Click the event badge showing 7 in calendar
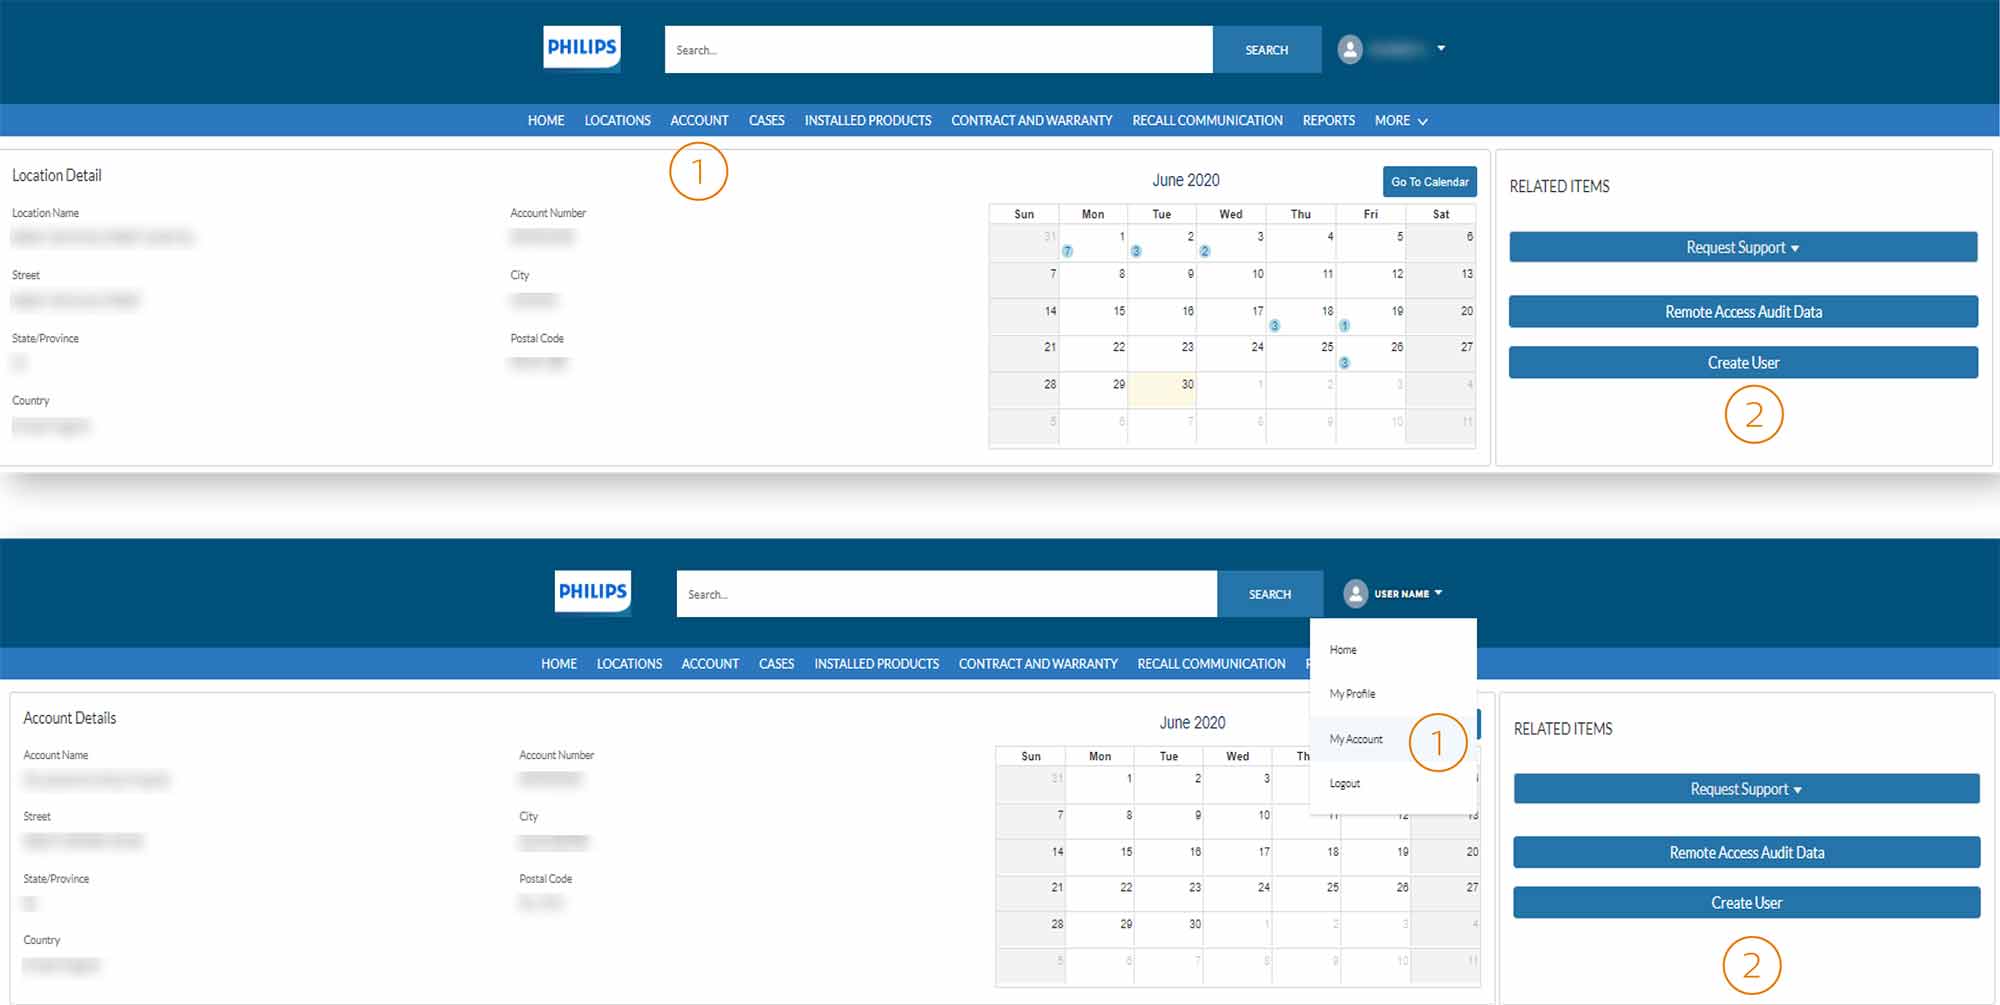This screenshot has width=2000, height=1005. pos(1067,251)
